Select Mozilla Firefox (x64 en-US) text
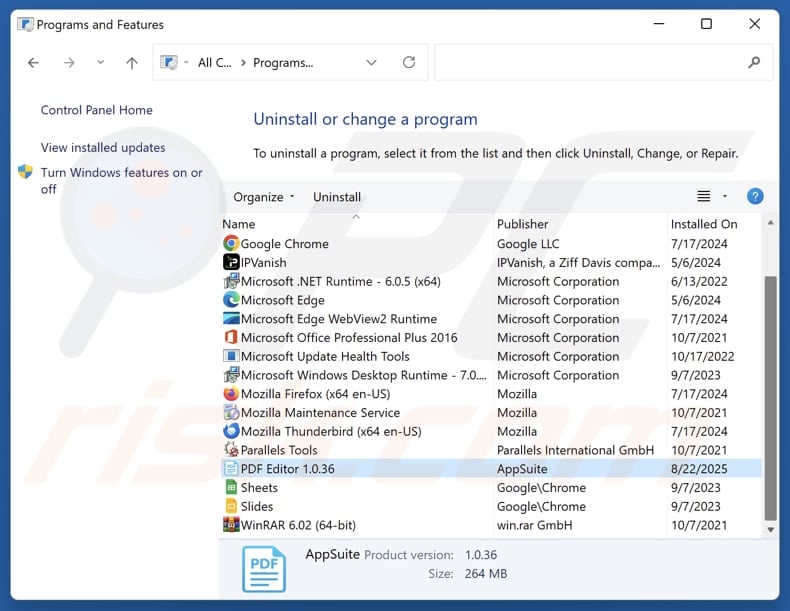The image size is (790, 611). point(315,394)
